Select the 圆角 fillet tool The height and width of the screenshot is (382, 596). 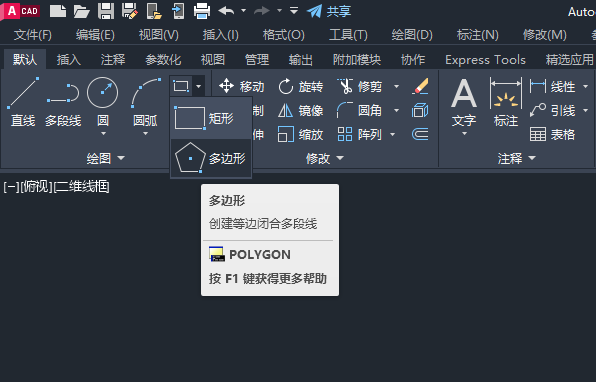pos(360,111)
